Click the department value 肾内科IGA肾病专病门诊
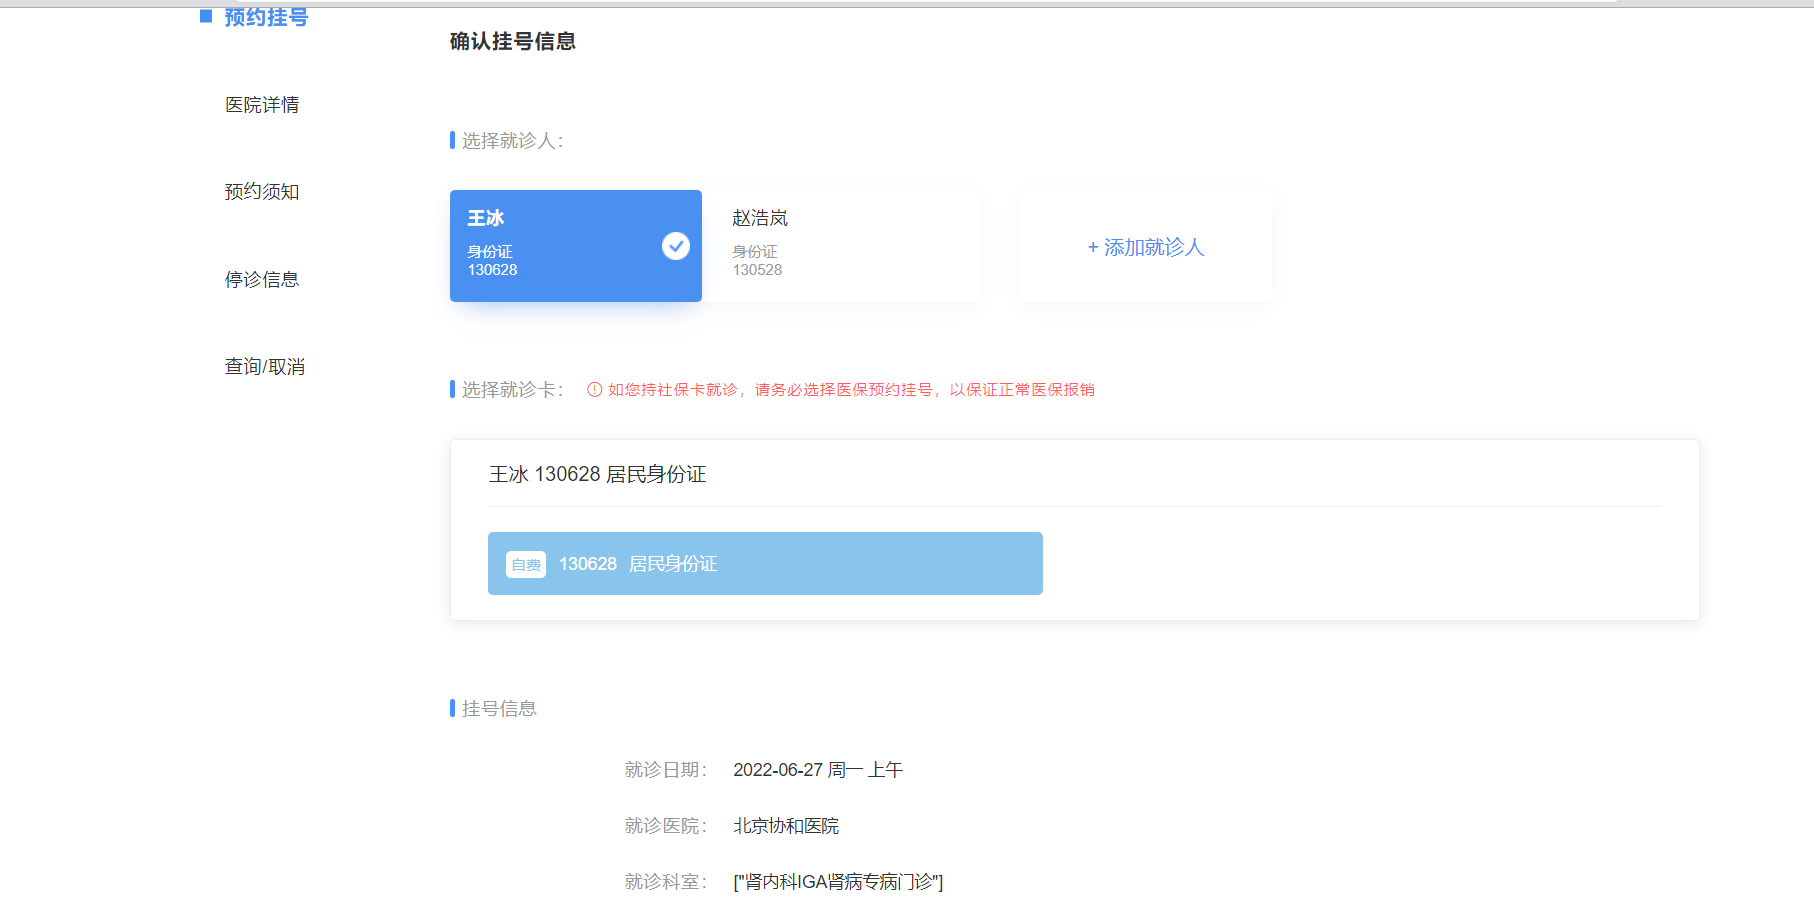The width and height of the screenshot is (1814, 923). tap(838, 882)
